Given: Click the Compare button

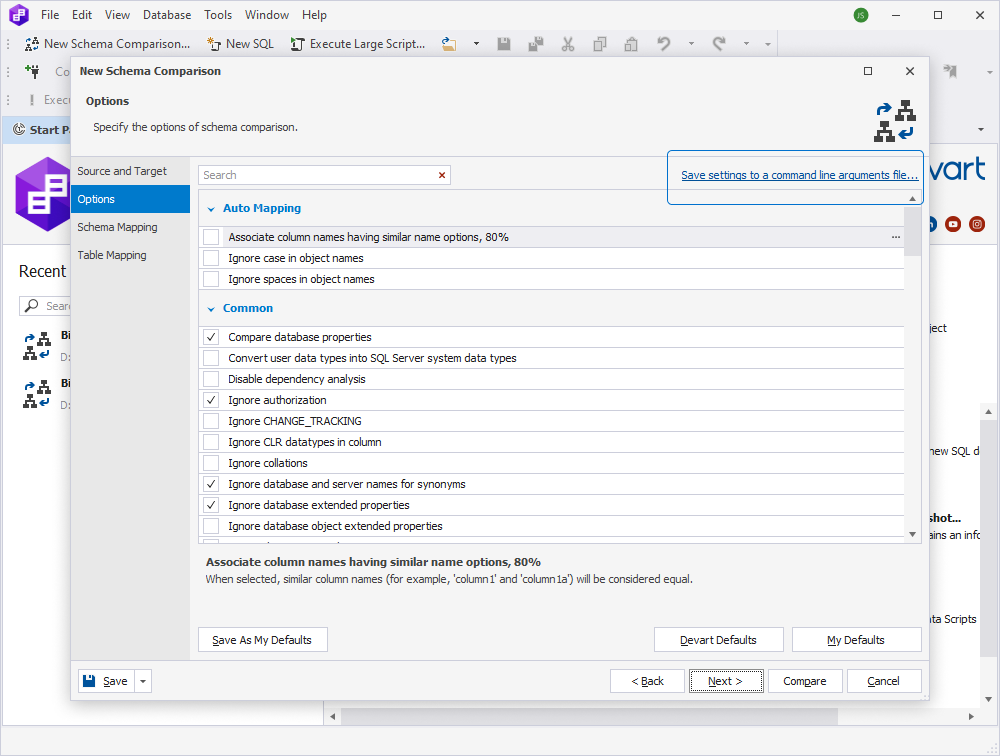Looking at the screenshot, I should 805,681.
